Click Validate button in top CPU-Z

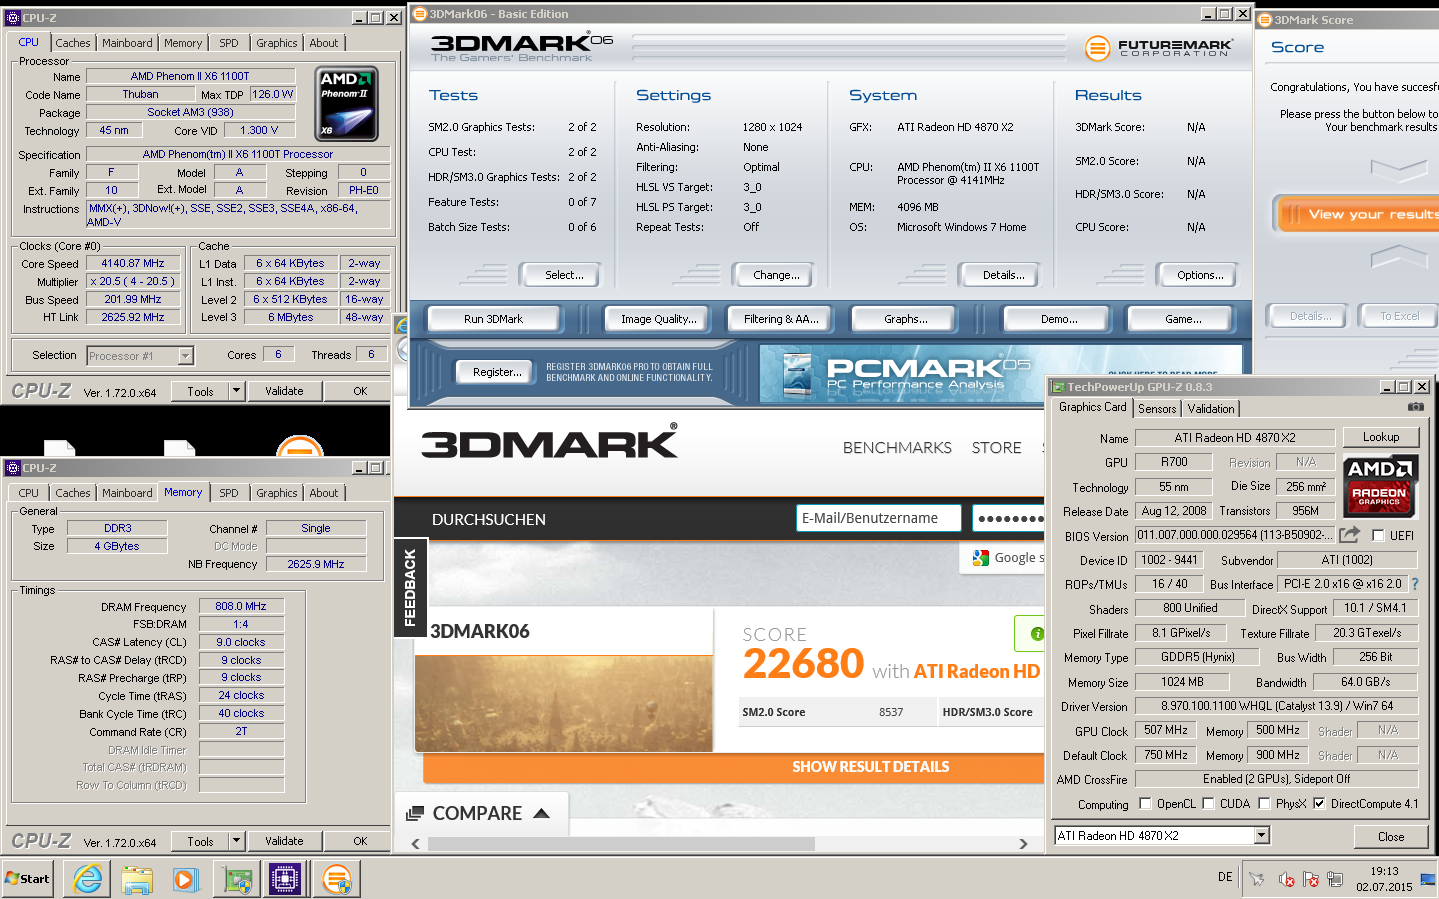(x=284, y=391)
